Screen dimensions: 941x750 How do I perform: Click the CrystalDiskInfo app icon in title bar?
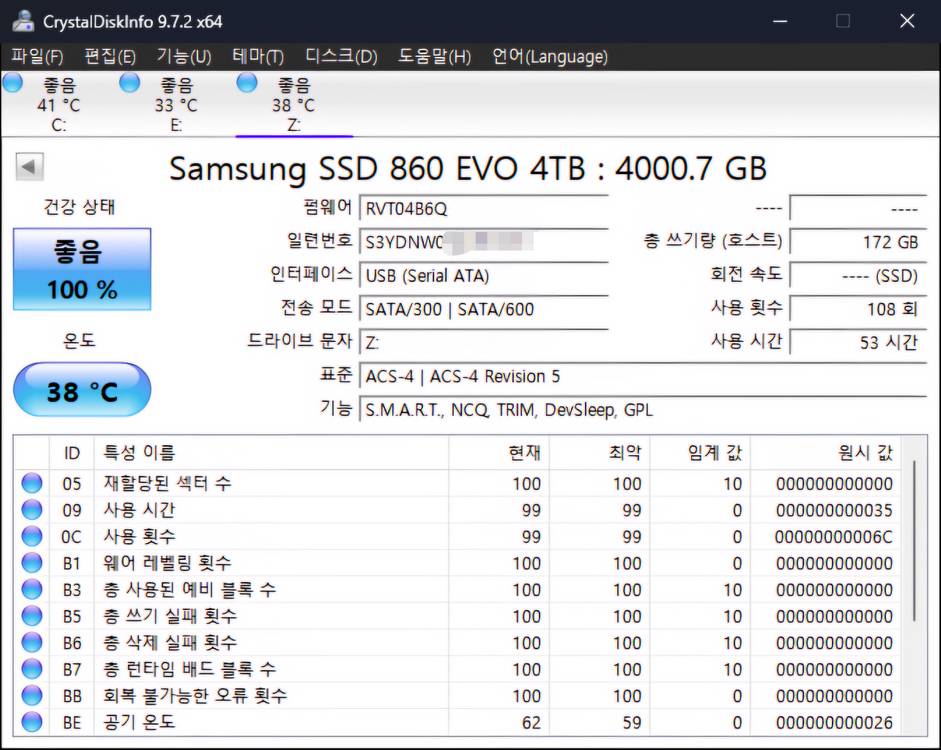click(23, 21)
